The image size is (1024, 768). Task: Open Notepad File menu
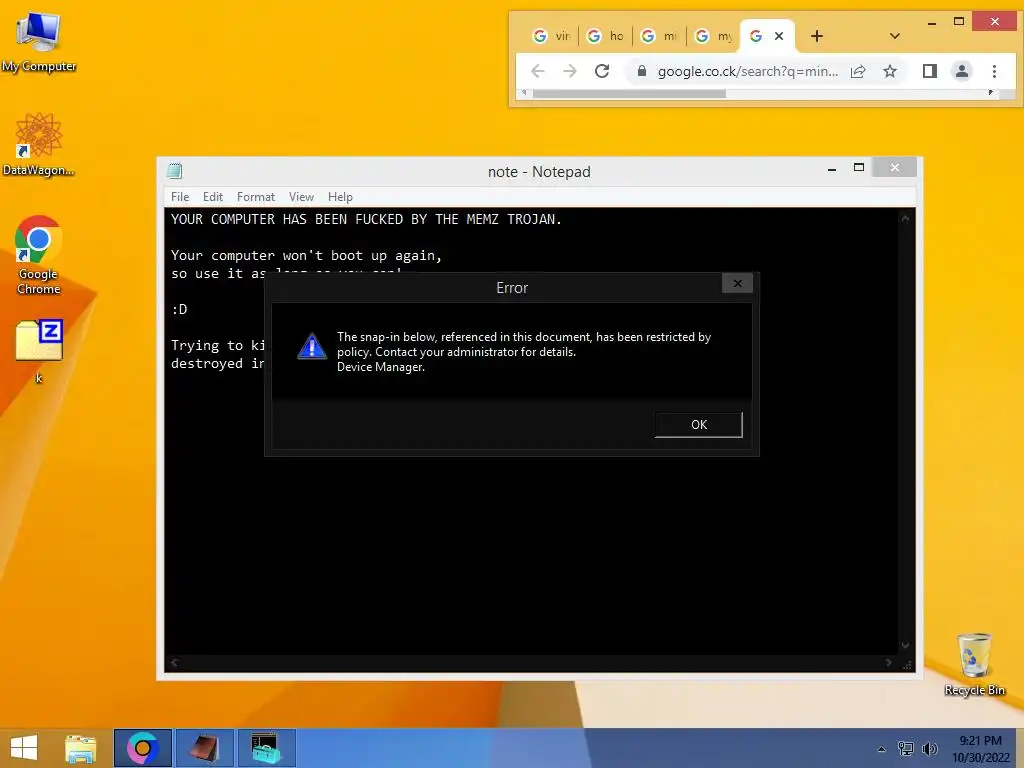tap(180, 197)
